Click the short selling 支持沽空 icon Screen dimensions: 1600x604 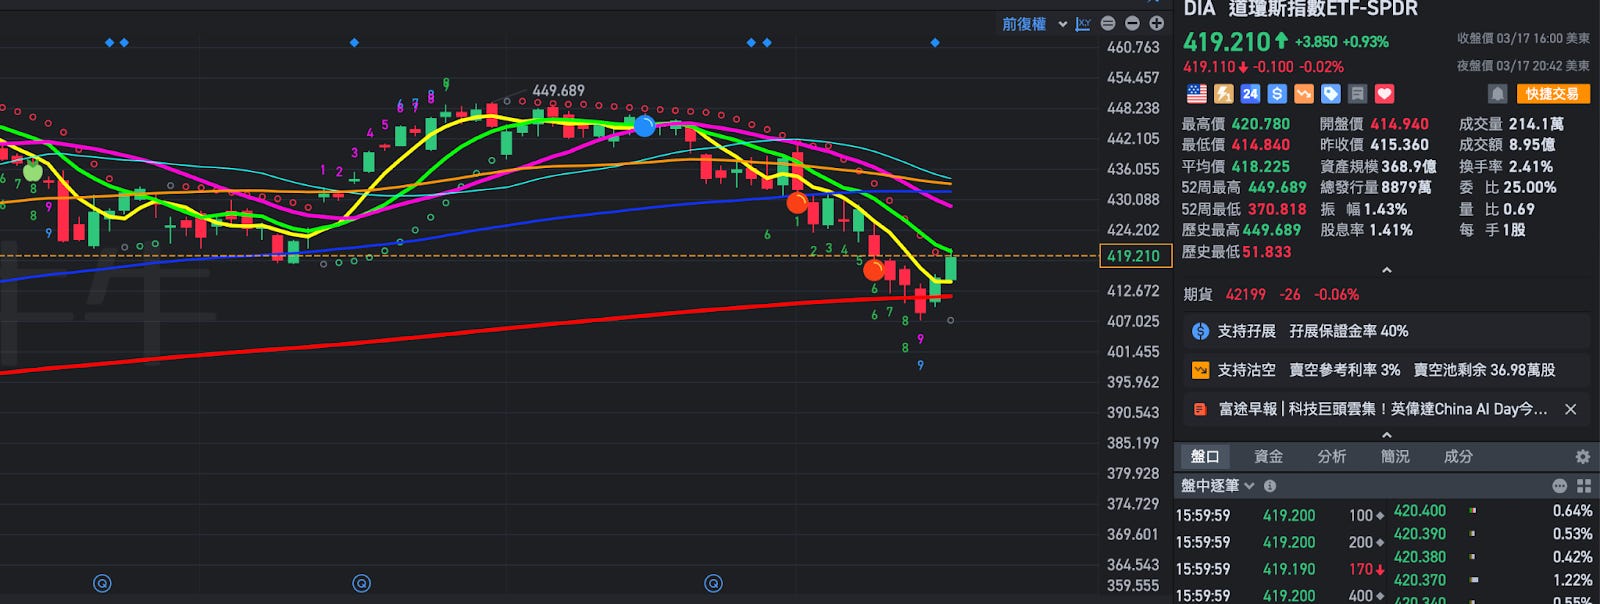pos(1200,370)
